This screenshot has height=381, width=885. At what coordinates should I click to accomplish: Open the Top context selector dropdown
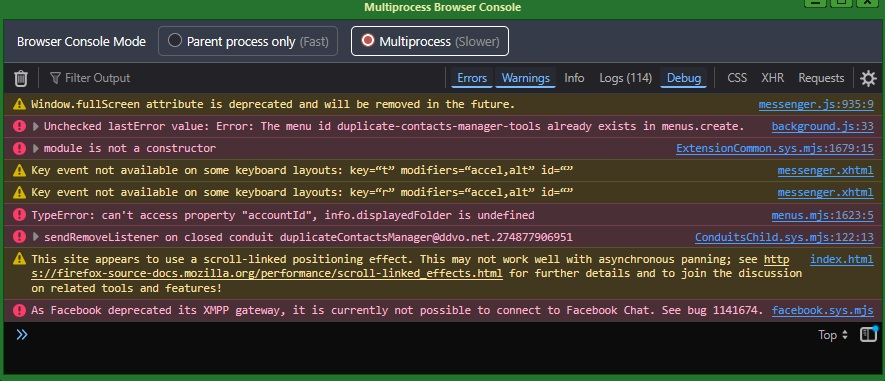tap(833, 335)
